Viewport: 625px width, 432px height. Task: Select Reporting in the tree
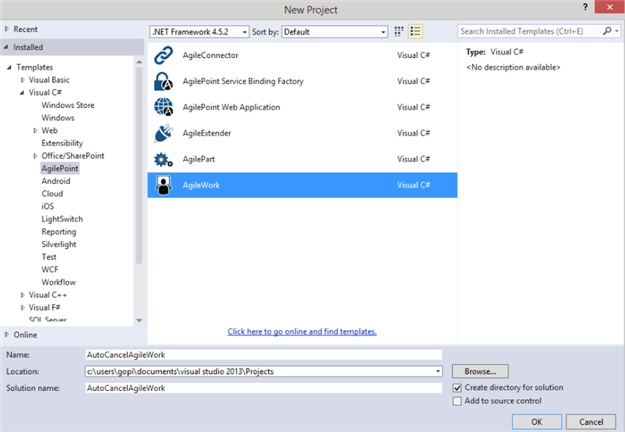coord(59,232)
